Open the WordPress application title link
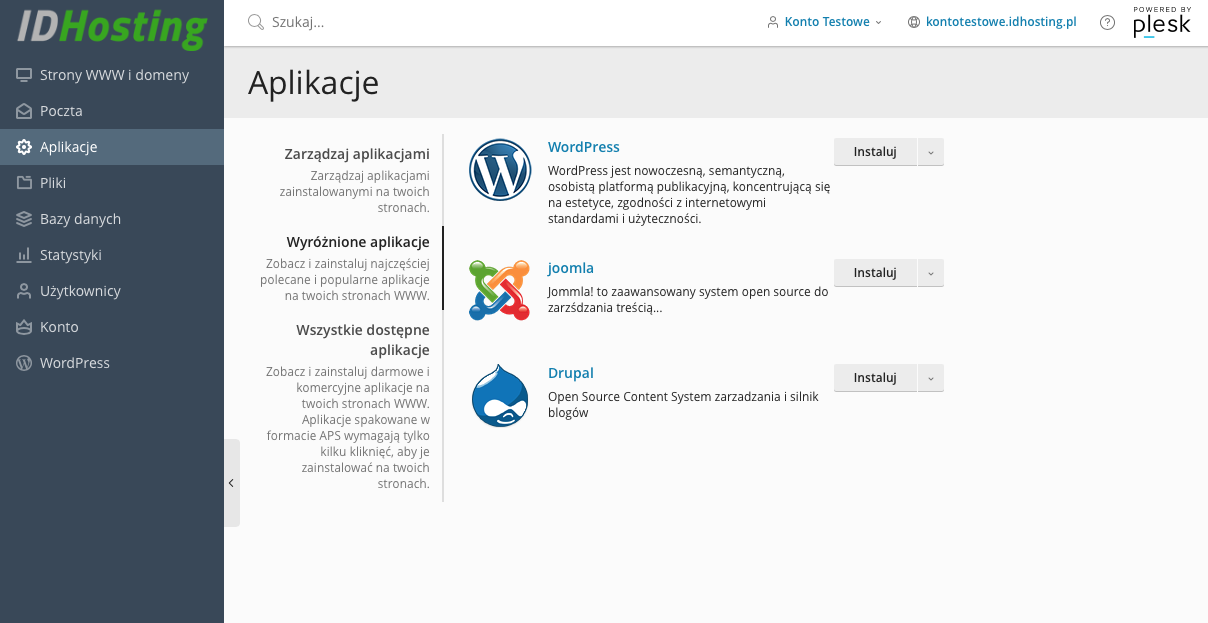 pyautogui.click(x=584, y=147)
